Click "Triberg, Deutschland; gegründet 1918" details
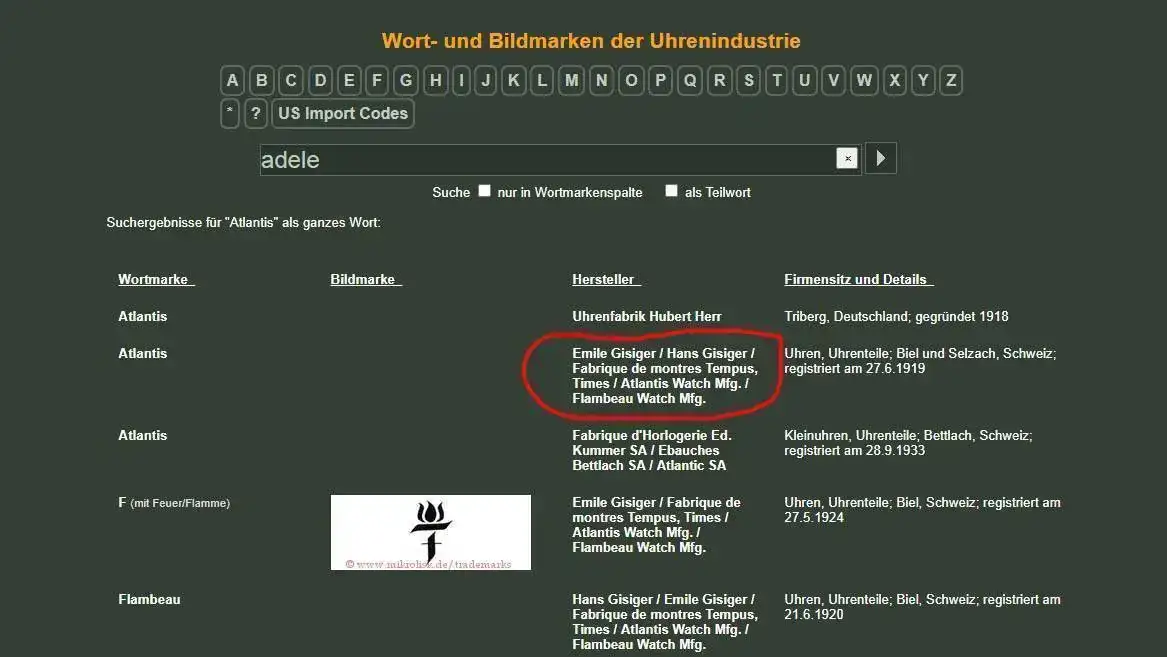Image resolution: width=1167 pixels, height=657 pixels. click(896, 316)
